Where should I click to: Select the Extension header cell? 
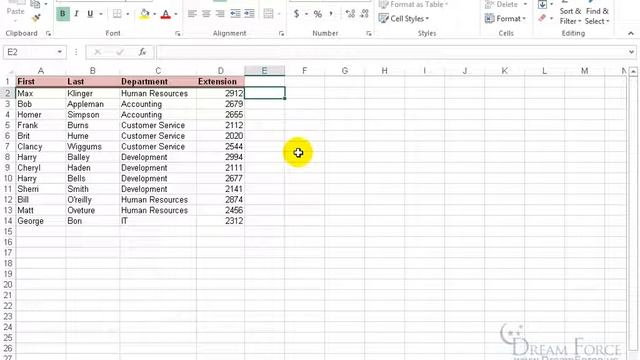click(220, 82)
